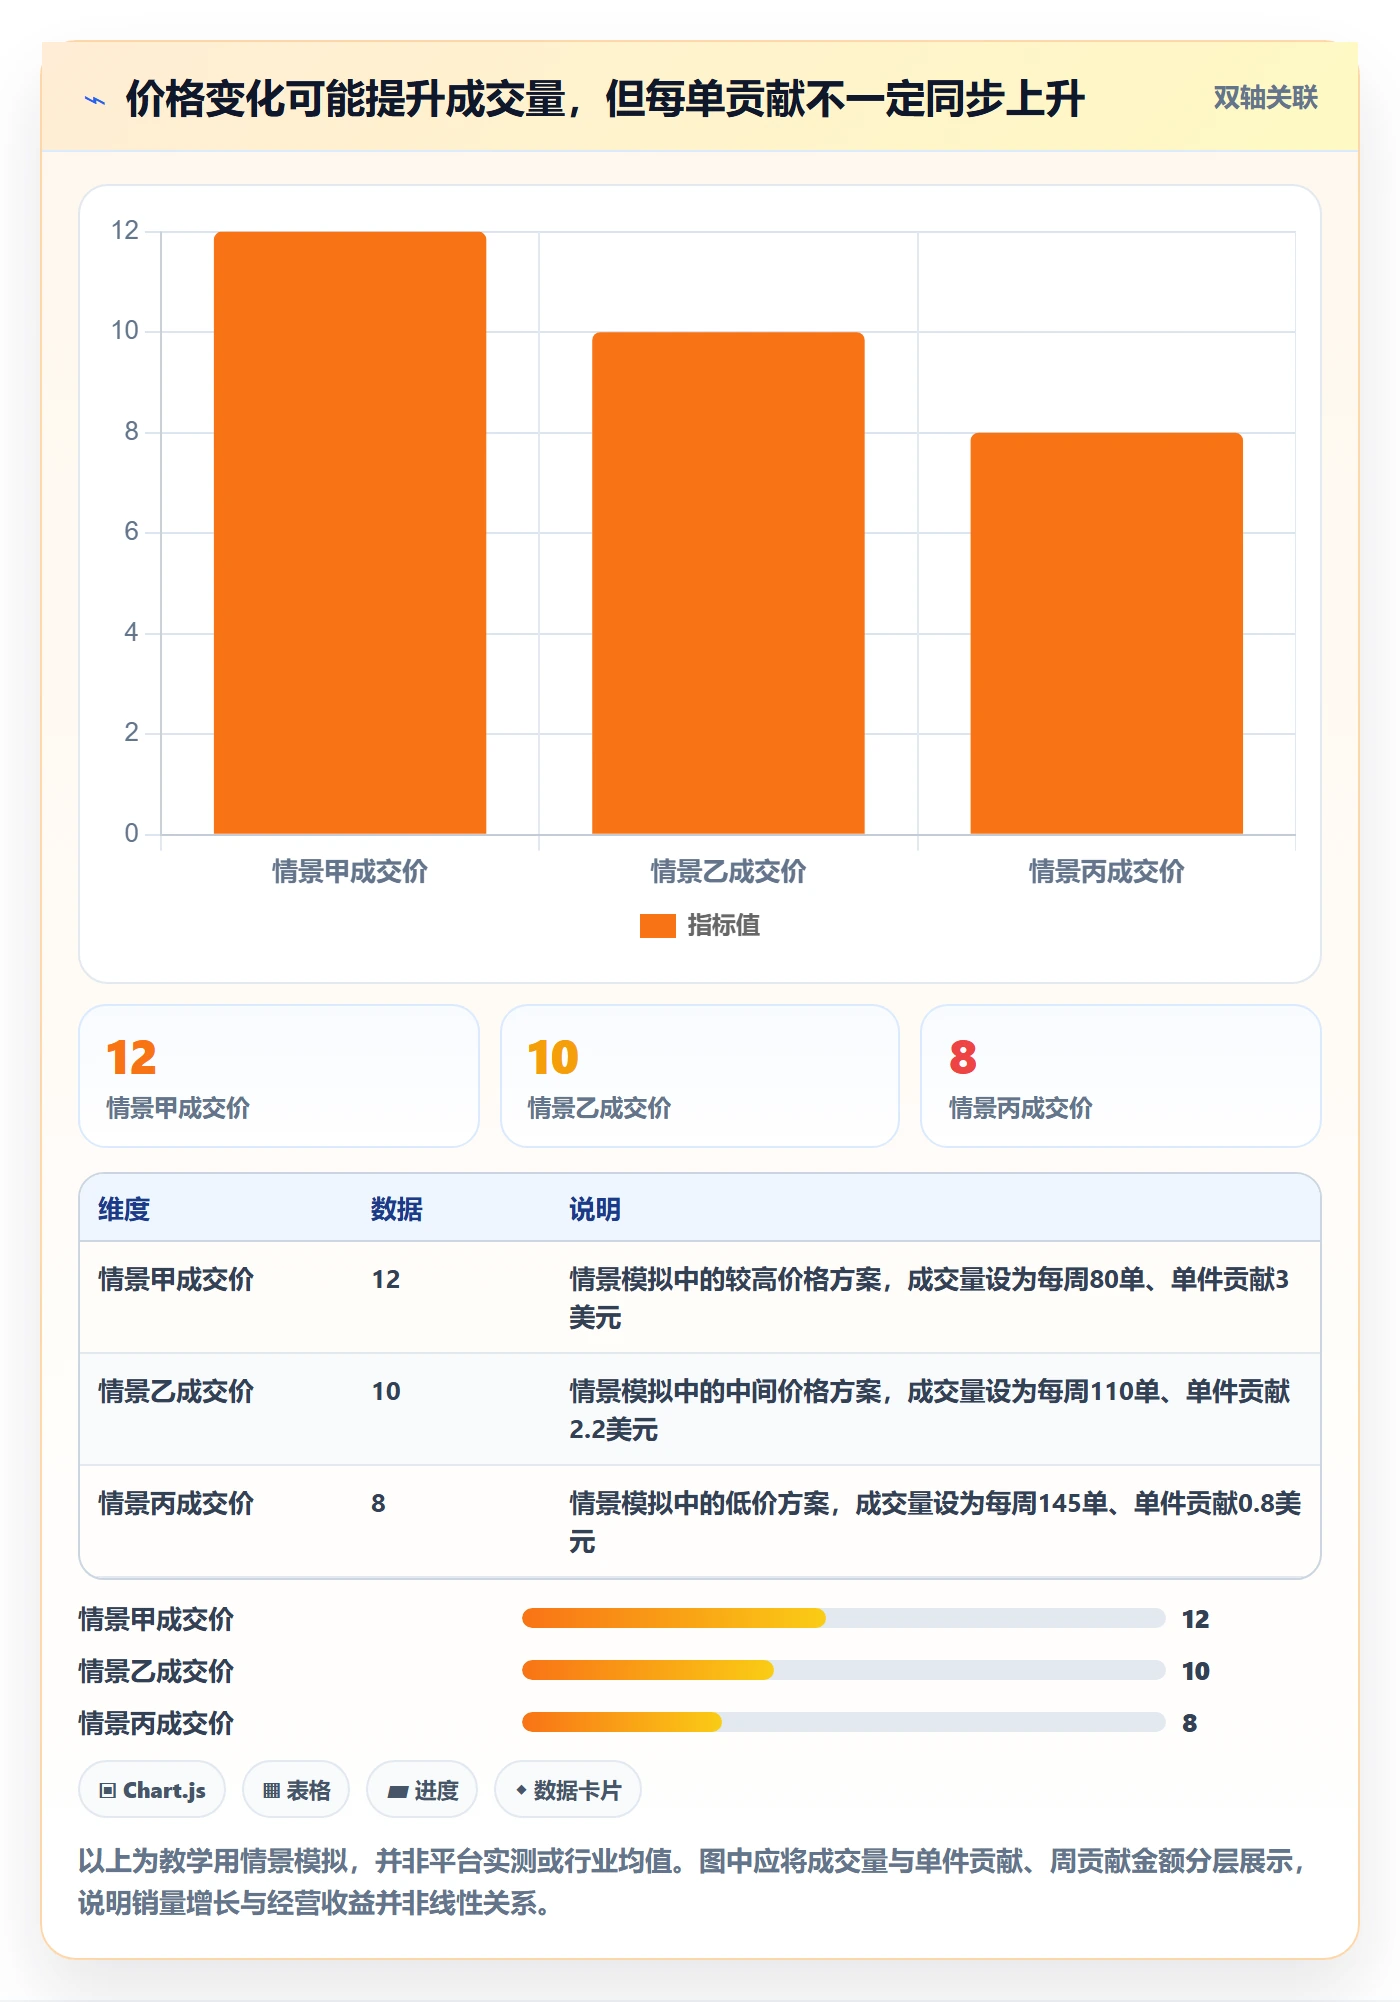Click x-axis label 情景丙成交价

(1106, 871)
